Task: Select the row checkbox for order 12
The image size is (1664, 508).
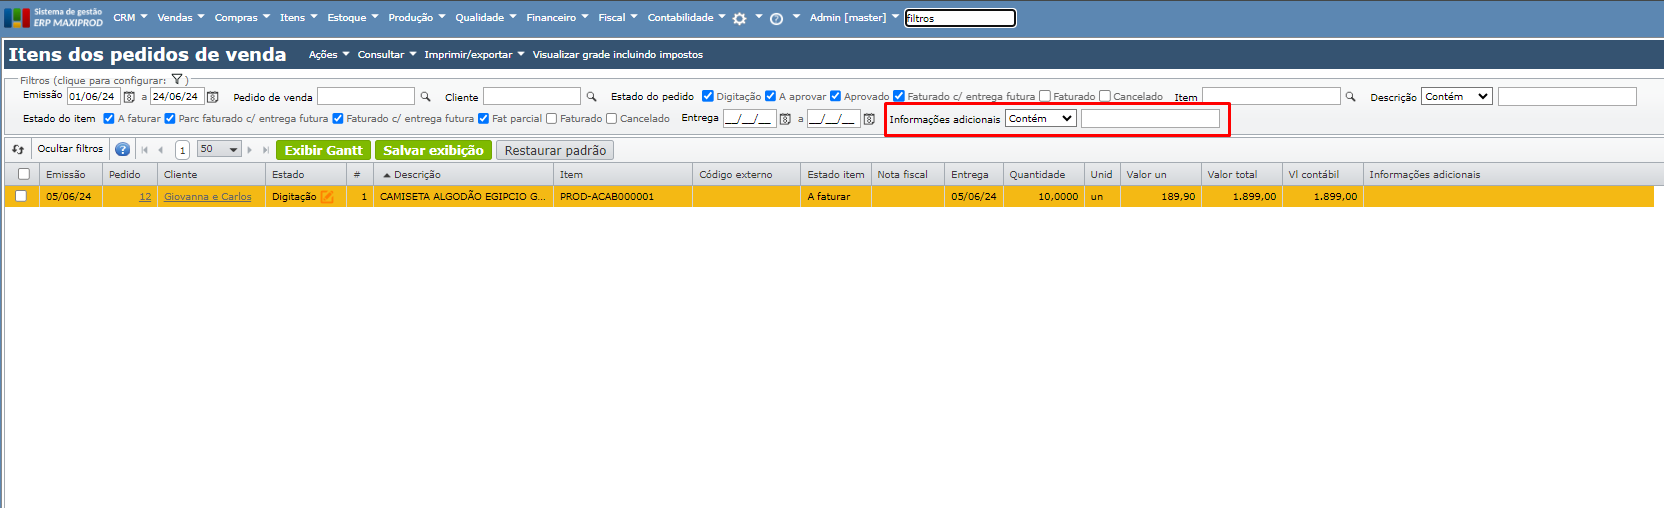Action: 20,196
